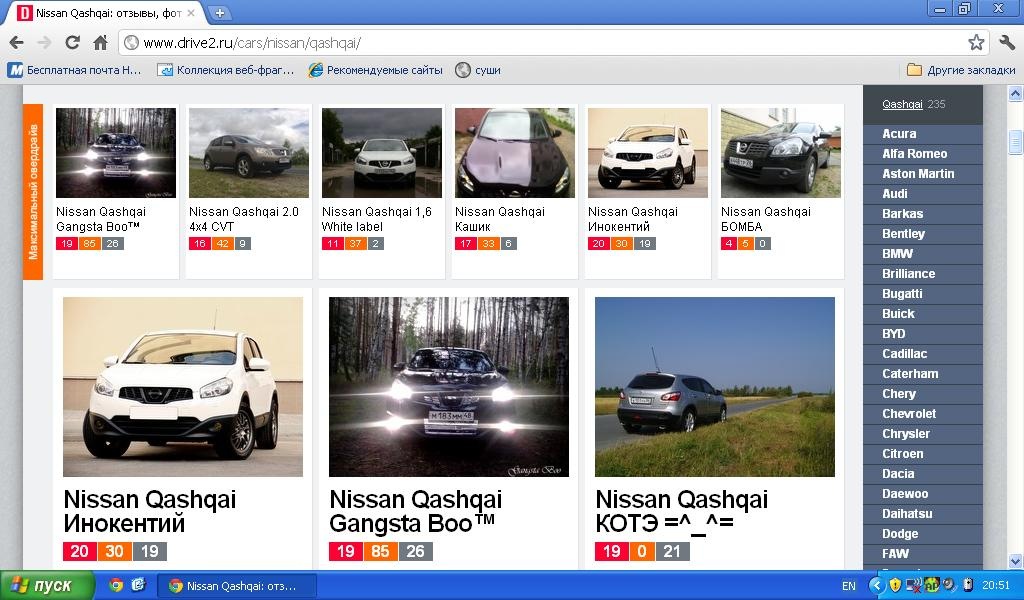
Task: Open small Инокентий car thumbnail
Action: tap(648, 153)
